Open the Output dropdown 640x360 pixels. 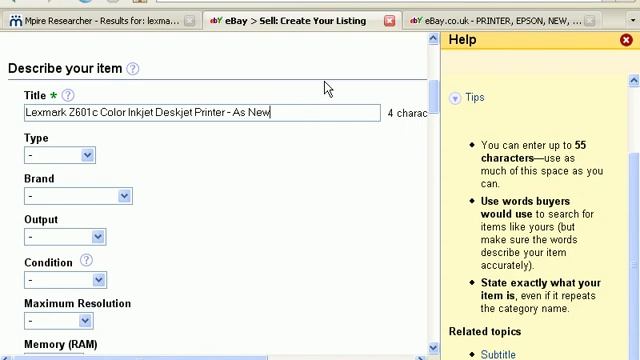[65, 237]
